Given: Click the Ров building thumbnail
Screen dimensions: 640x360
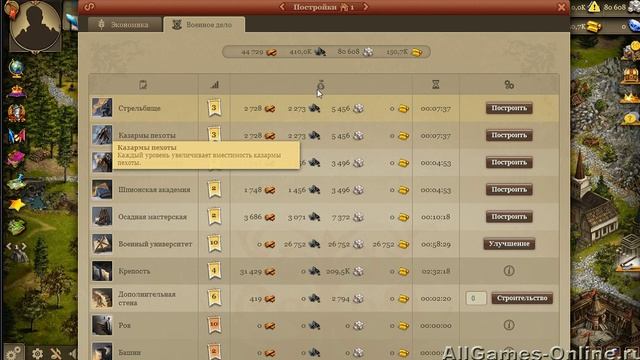Looking at the screenshot, I should click(102, 325).
